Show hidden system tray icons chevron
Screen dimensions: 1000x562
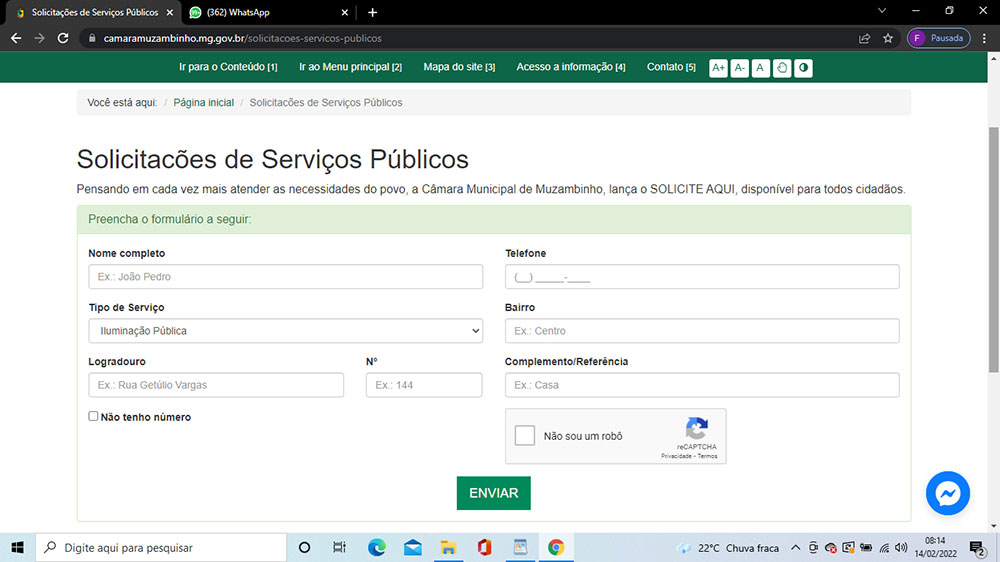[795, 548]
